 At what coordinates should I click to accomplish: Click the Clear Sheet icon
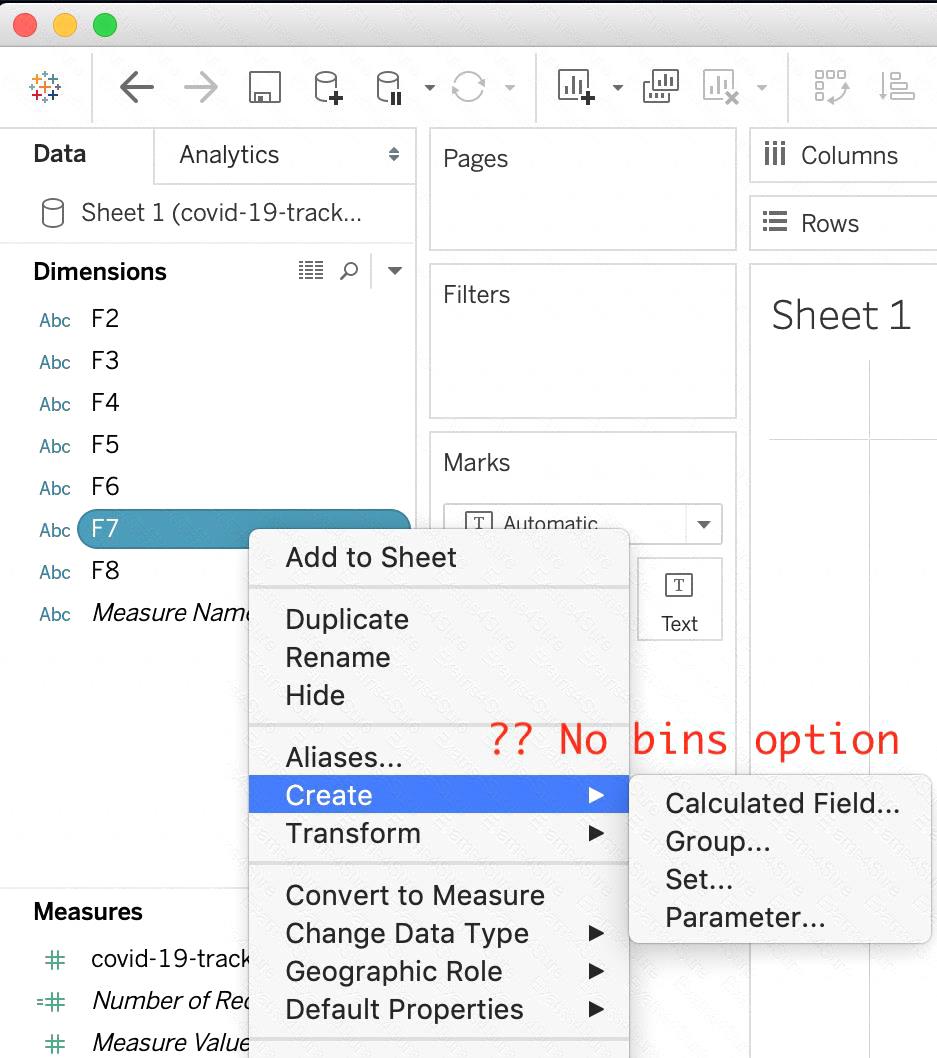720,87
